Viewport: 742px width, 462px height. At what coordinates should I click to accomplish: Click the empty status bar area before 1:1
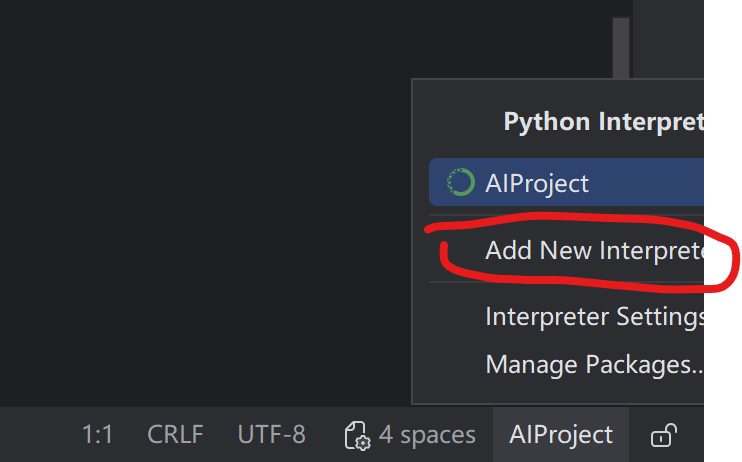point(38,435)
